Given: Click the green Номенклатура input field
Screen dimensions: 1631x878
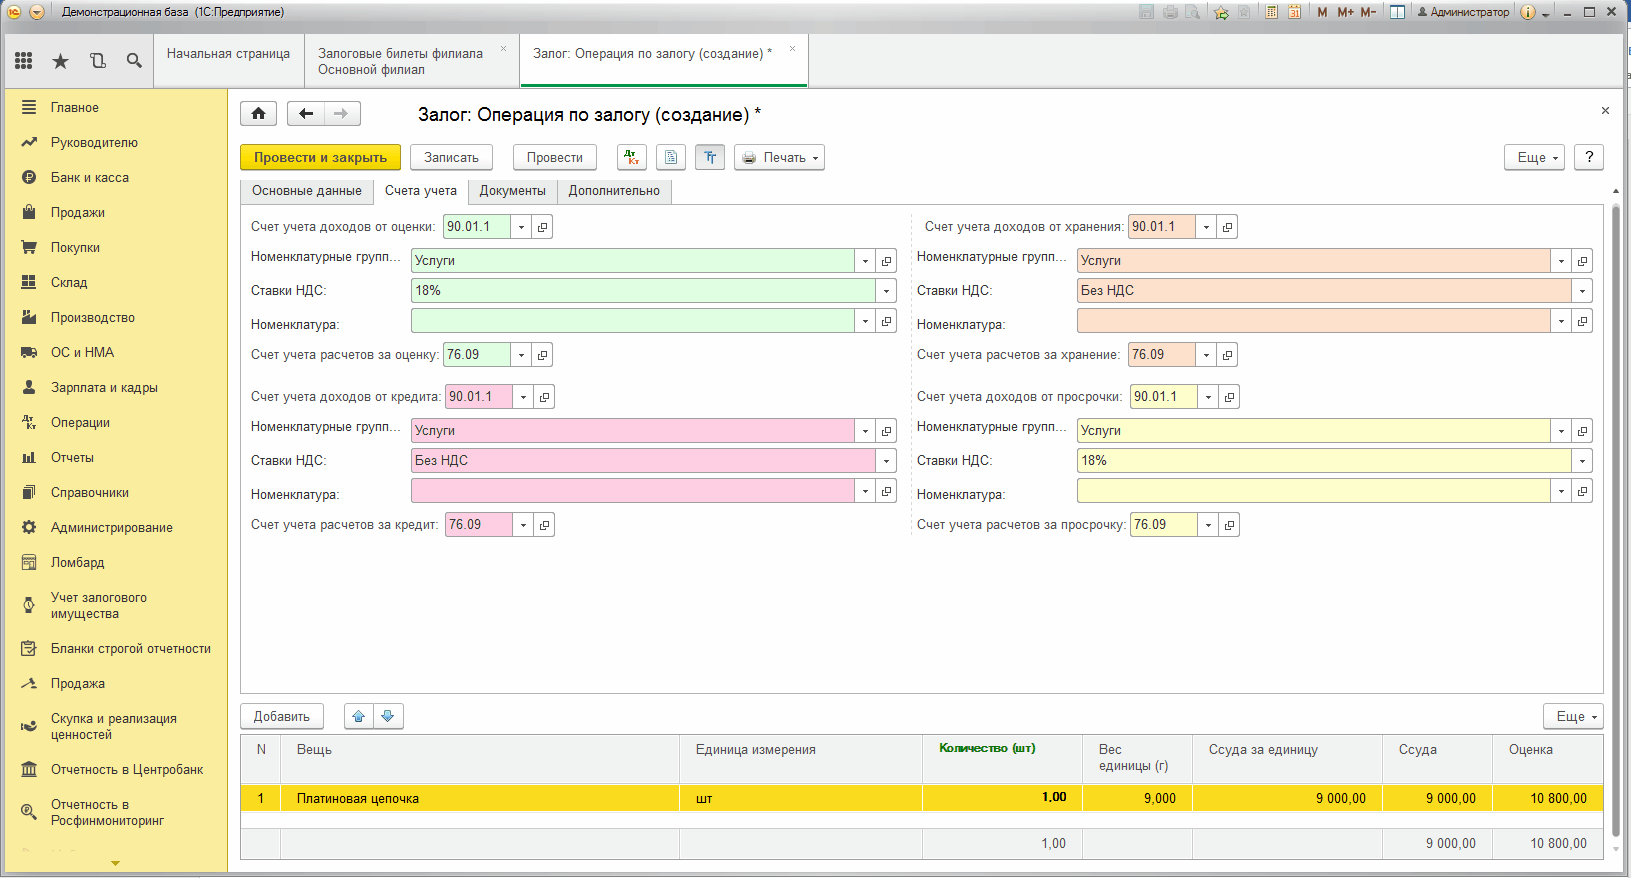Looking at the screenshot, I should tap(633, 321).
